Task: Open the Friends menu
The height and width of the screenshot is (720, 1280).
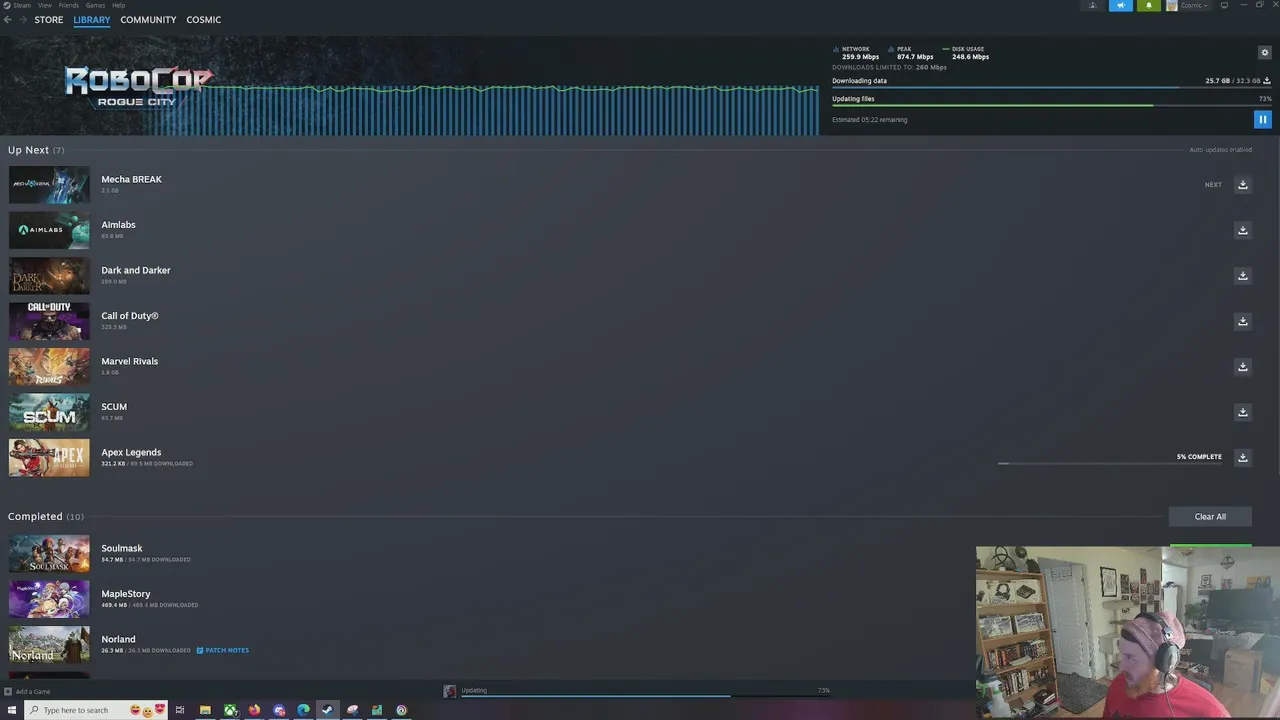Action: (69, 5)
